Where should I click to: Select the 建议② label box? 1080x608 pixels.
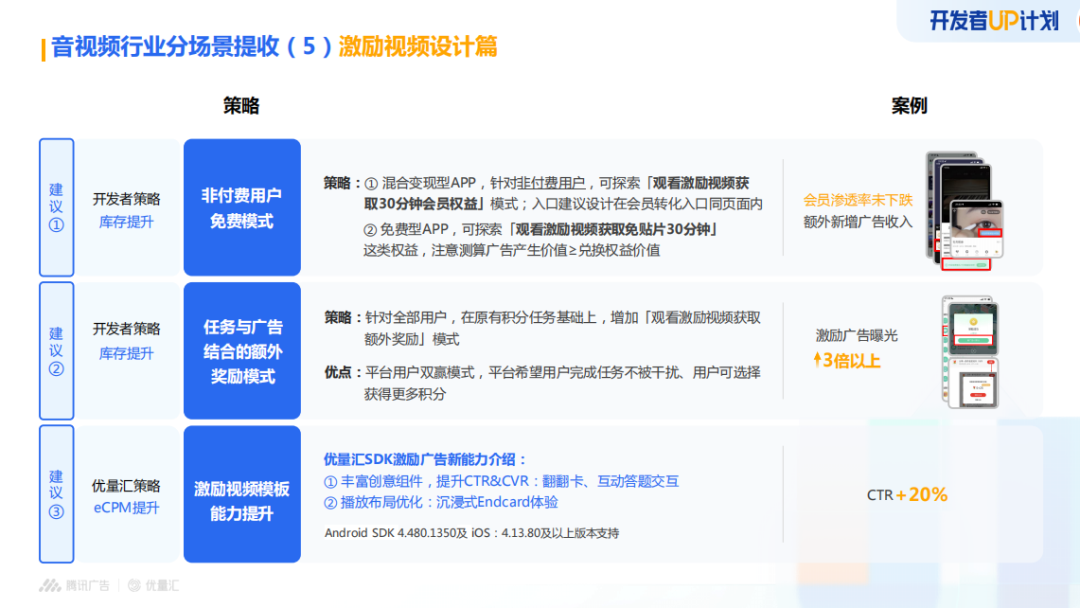[x=56, y=350]
